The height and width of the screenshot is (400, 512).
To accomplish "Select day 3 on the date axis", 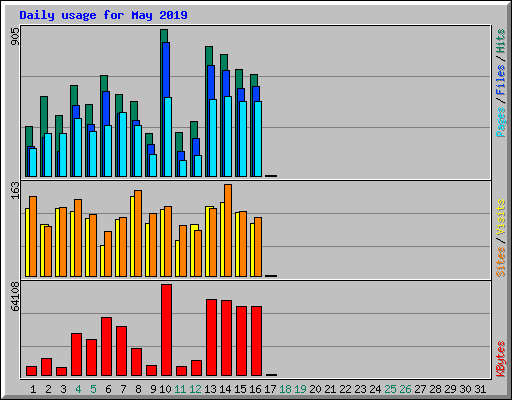I will click(63, 389).
